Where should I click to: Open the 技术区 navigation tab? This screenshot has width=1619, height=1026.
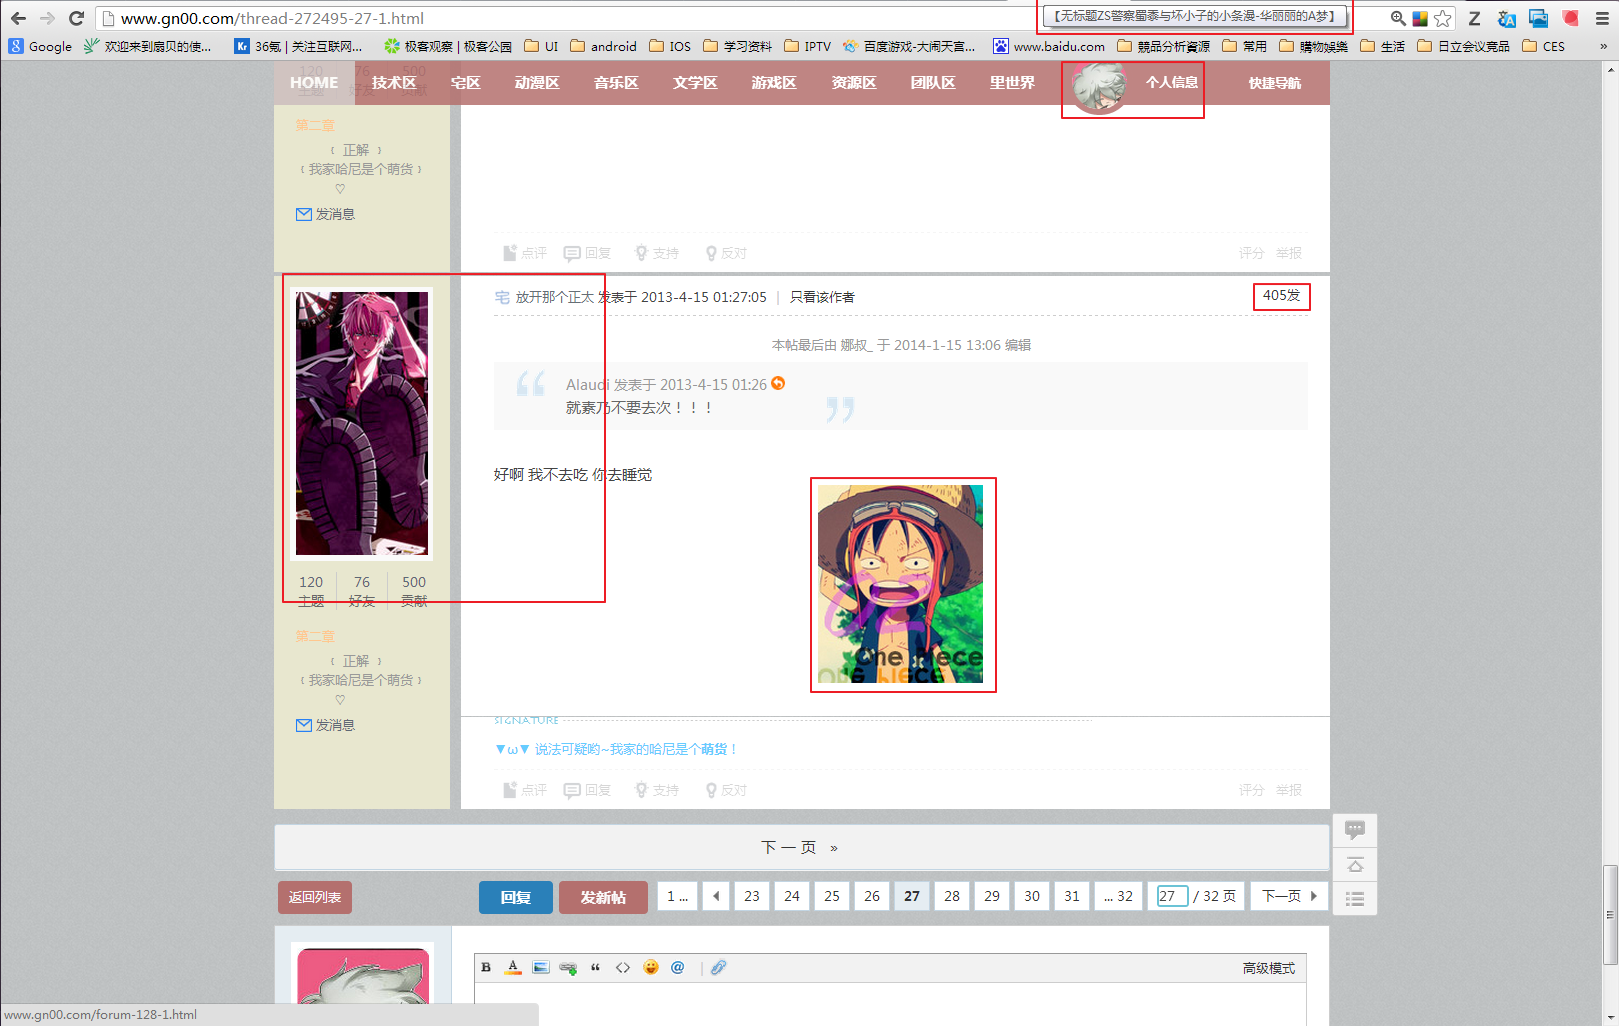(394, 83)
